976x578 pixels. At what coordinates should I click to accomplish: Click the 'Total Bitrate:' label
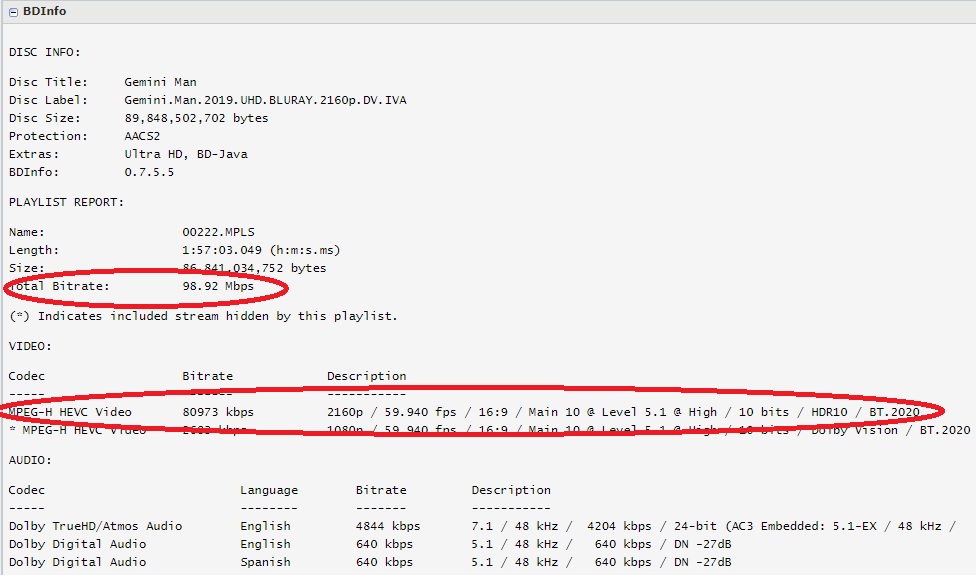coord(59,286)
